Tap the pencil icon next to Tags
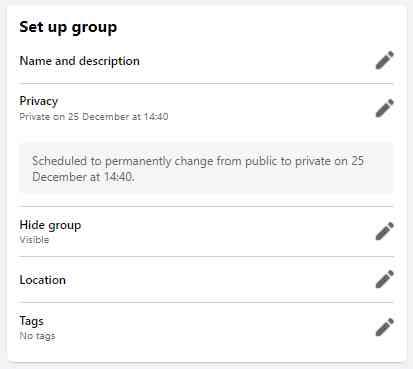 coord(385,327)
